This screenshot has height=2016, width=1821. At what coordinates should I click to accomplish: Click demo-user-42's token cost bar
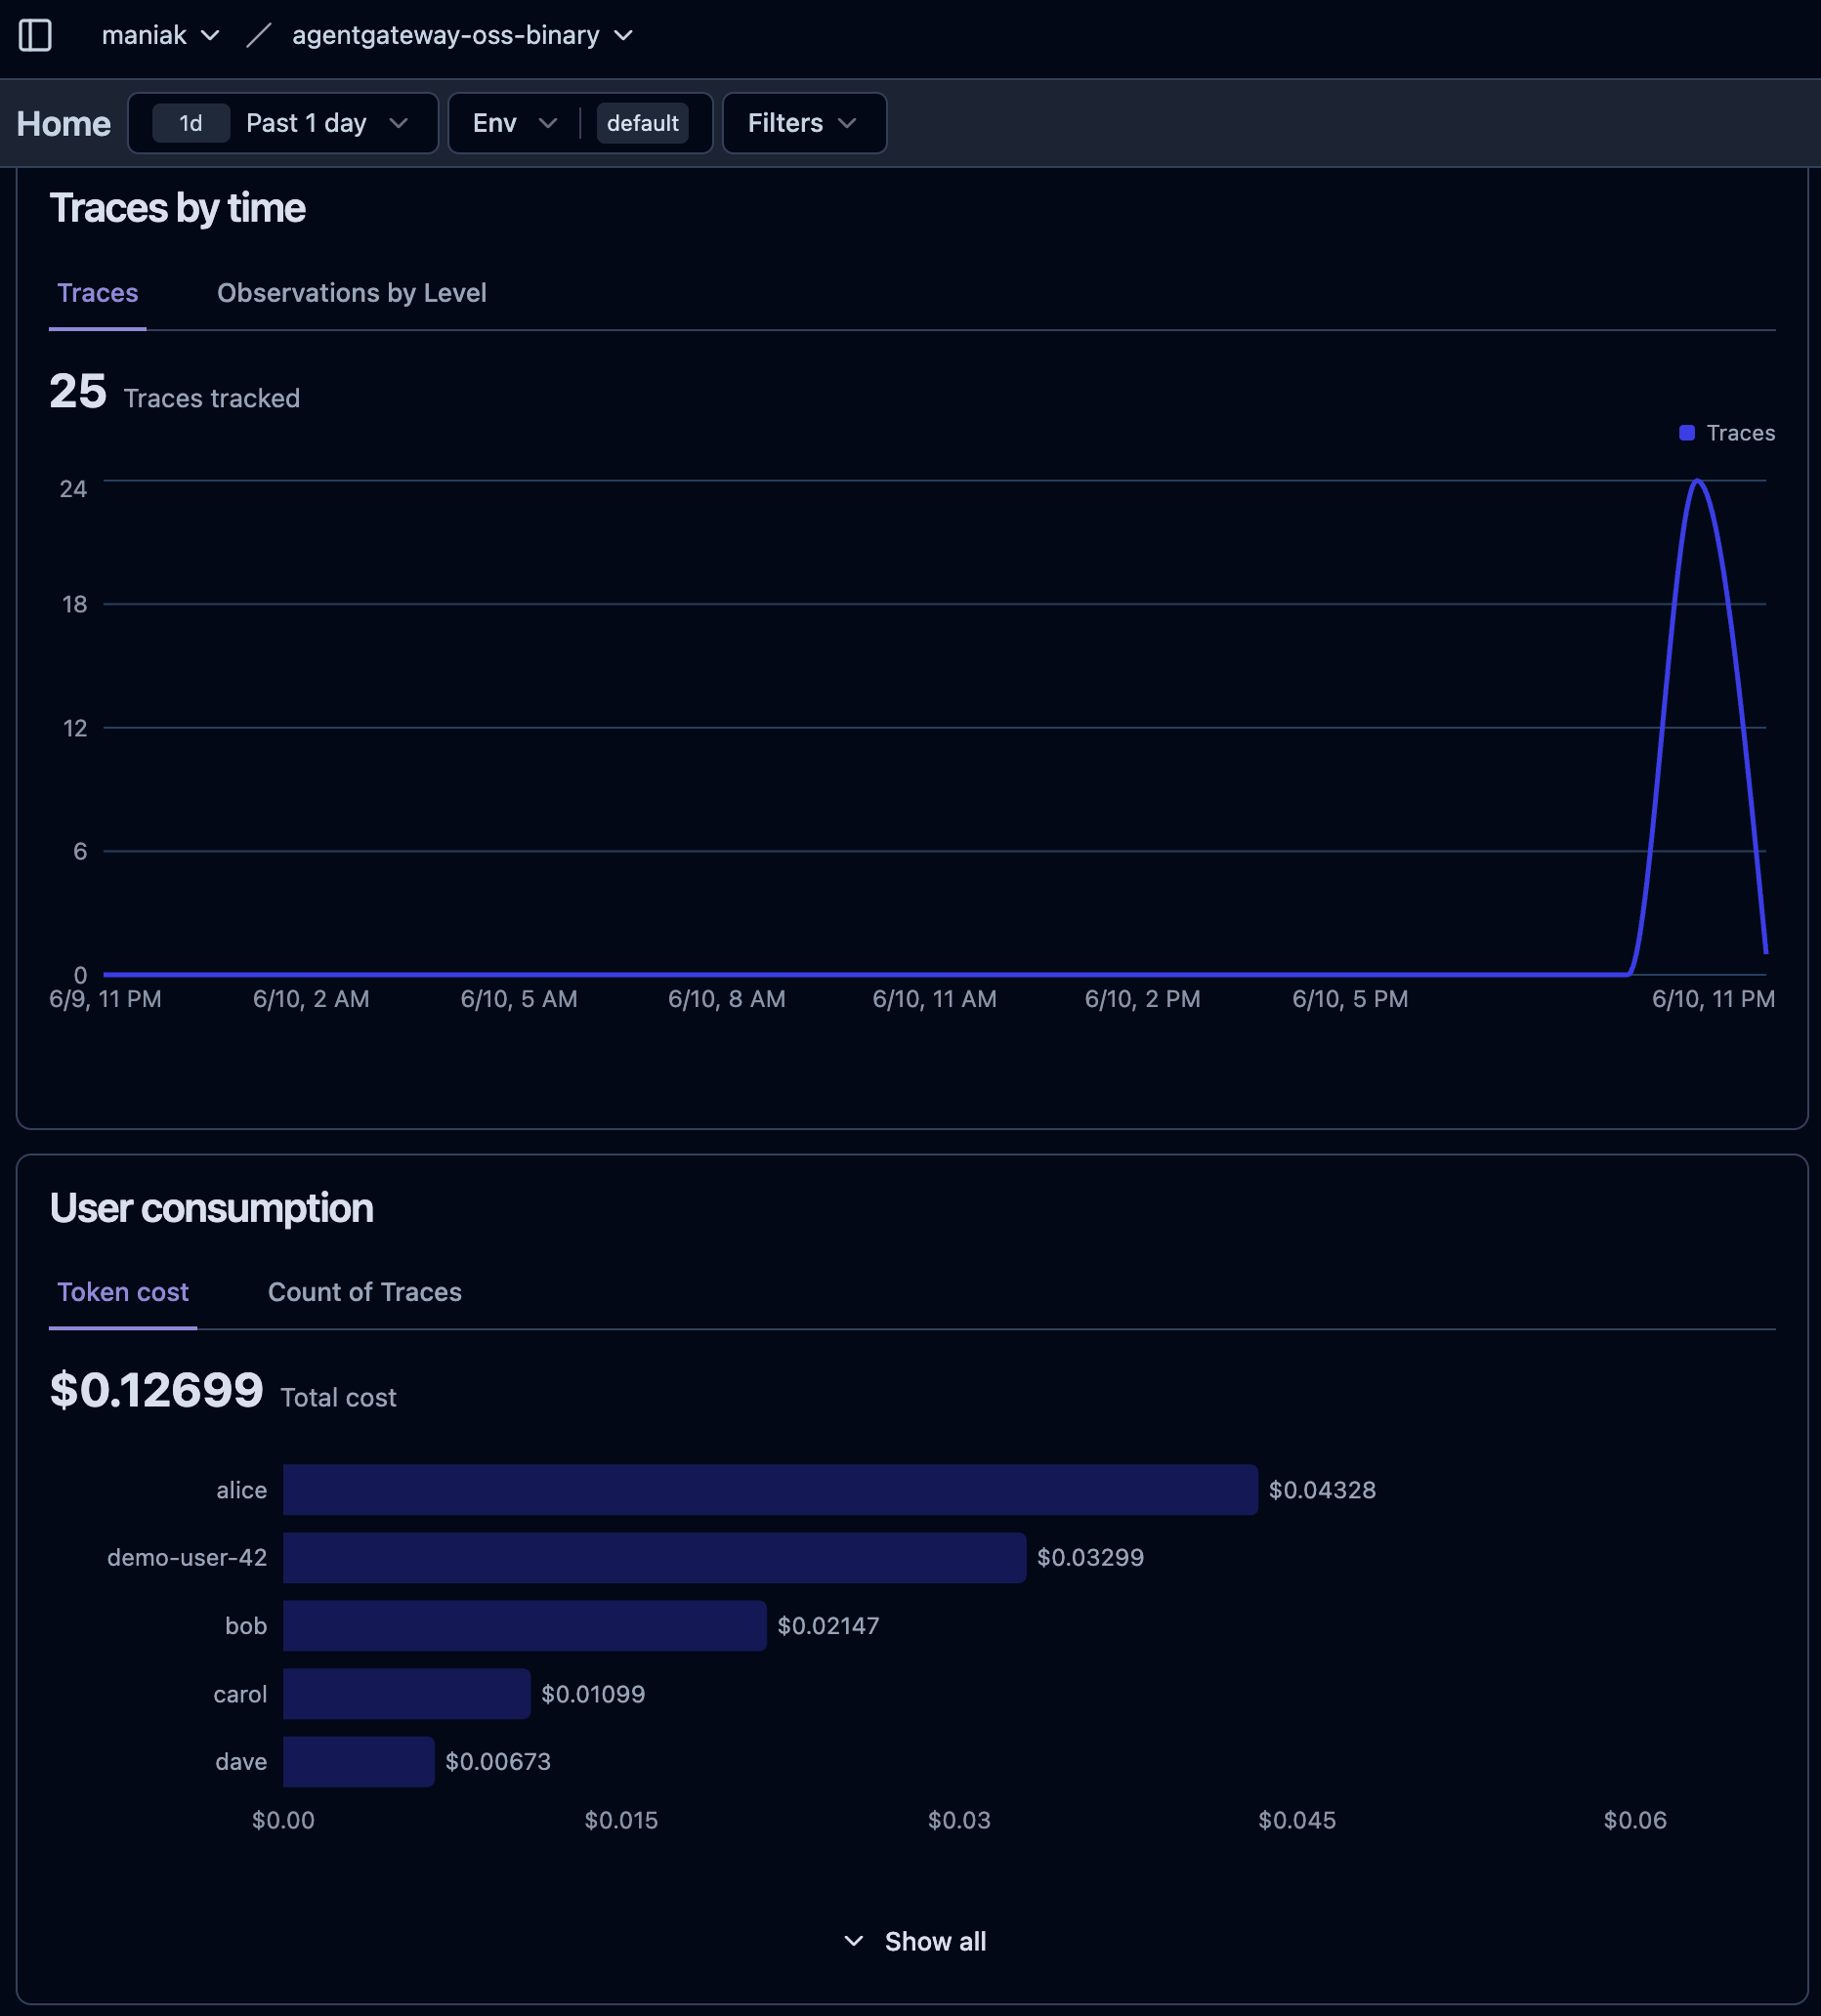654,1558
